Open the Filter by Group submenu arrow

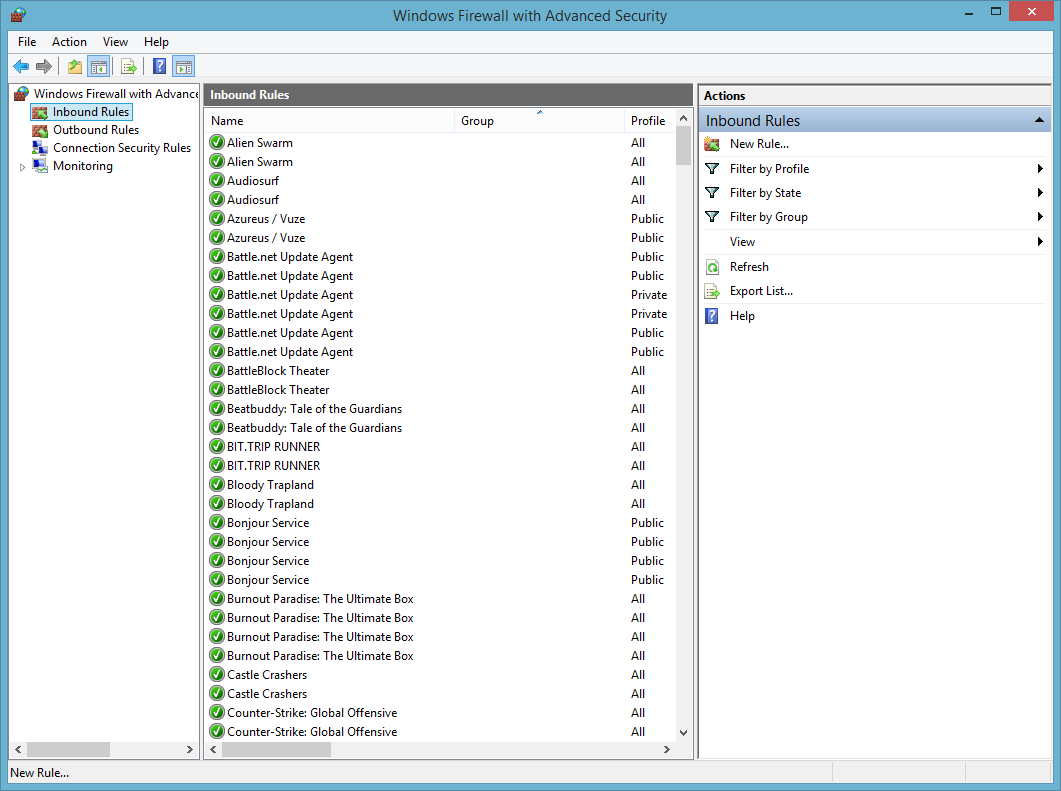pyautogui.click(x=1040, y=217)
